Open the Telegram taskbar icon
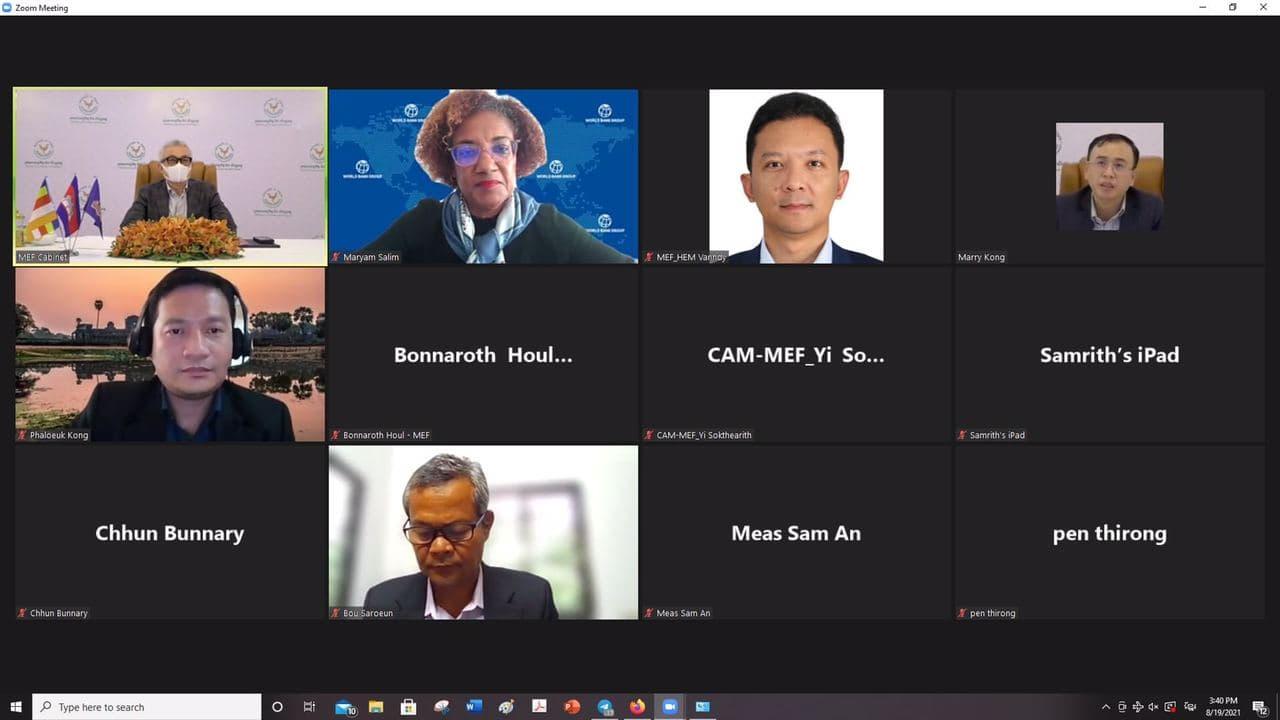 point(605,707)
